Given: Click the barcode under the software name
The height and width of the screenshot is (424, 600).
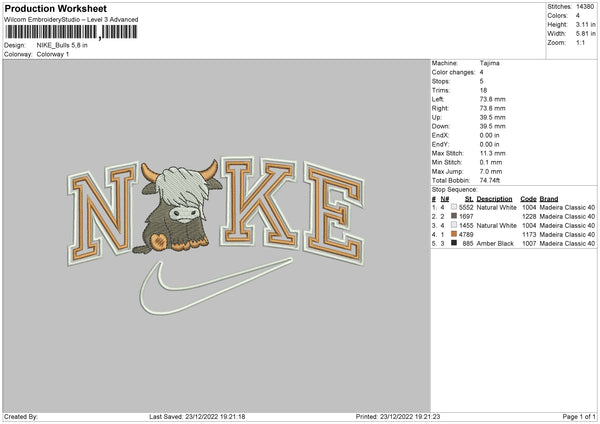Looking at the screenshot, I should point(71,32).
